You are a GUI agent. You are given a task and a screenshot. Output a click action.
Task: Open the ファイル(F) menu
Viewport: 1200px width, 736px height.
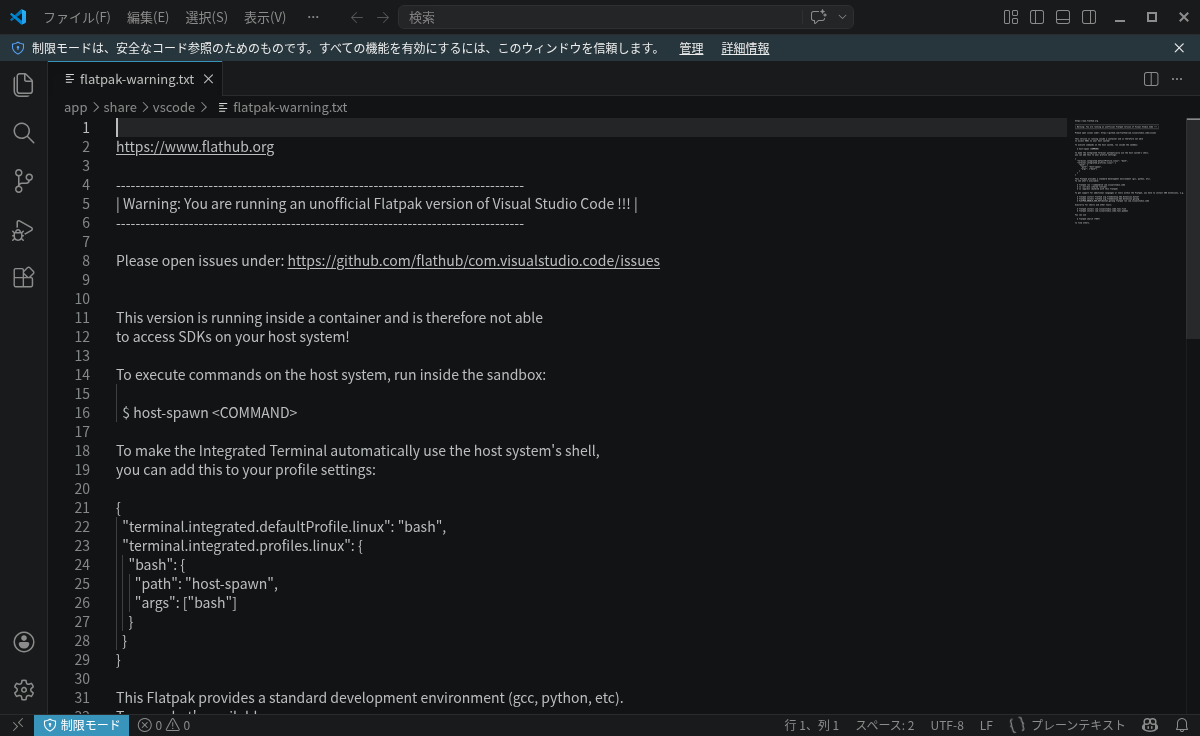point(77,17)
